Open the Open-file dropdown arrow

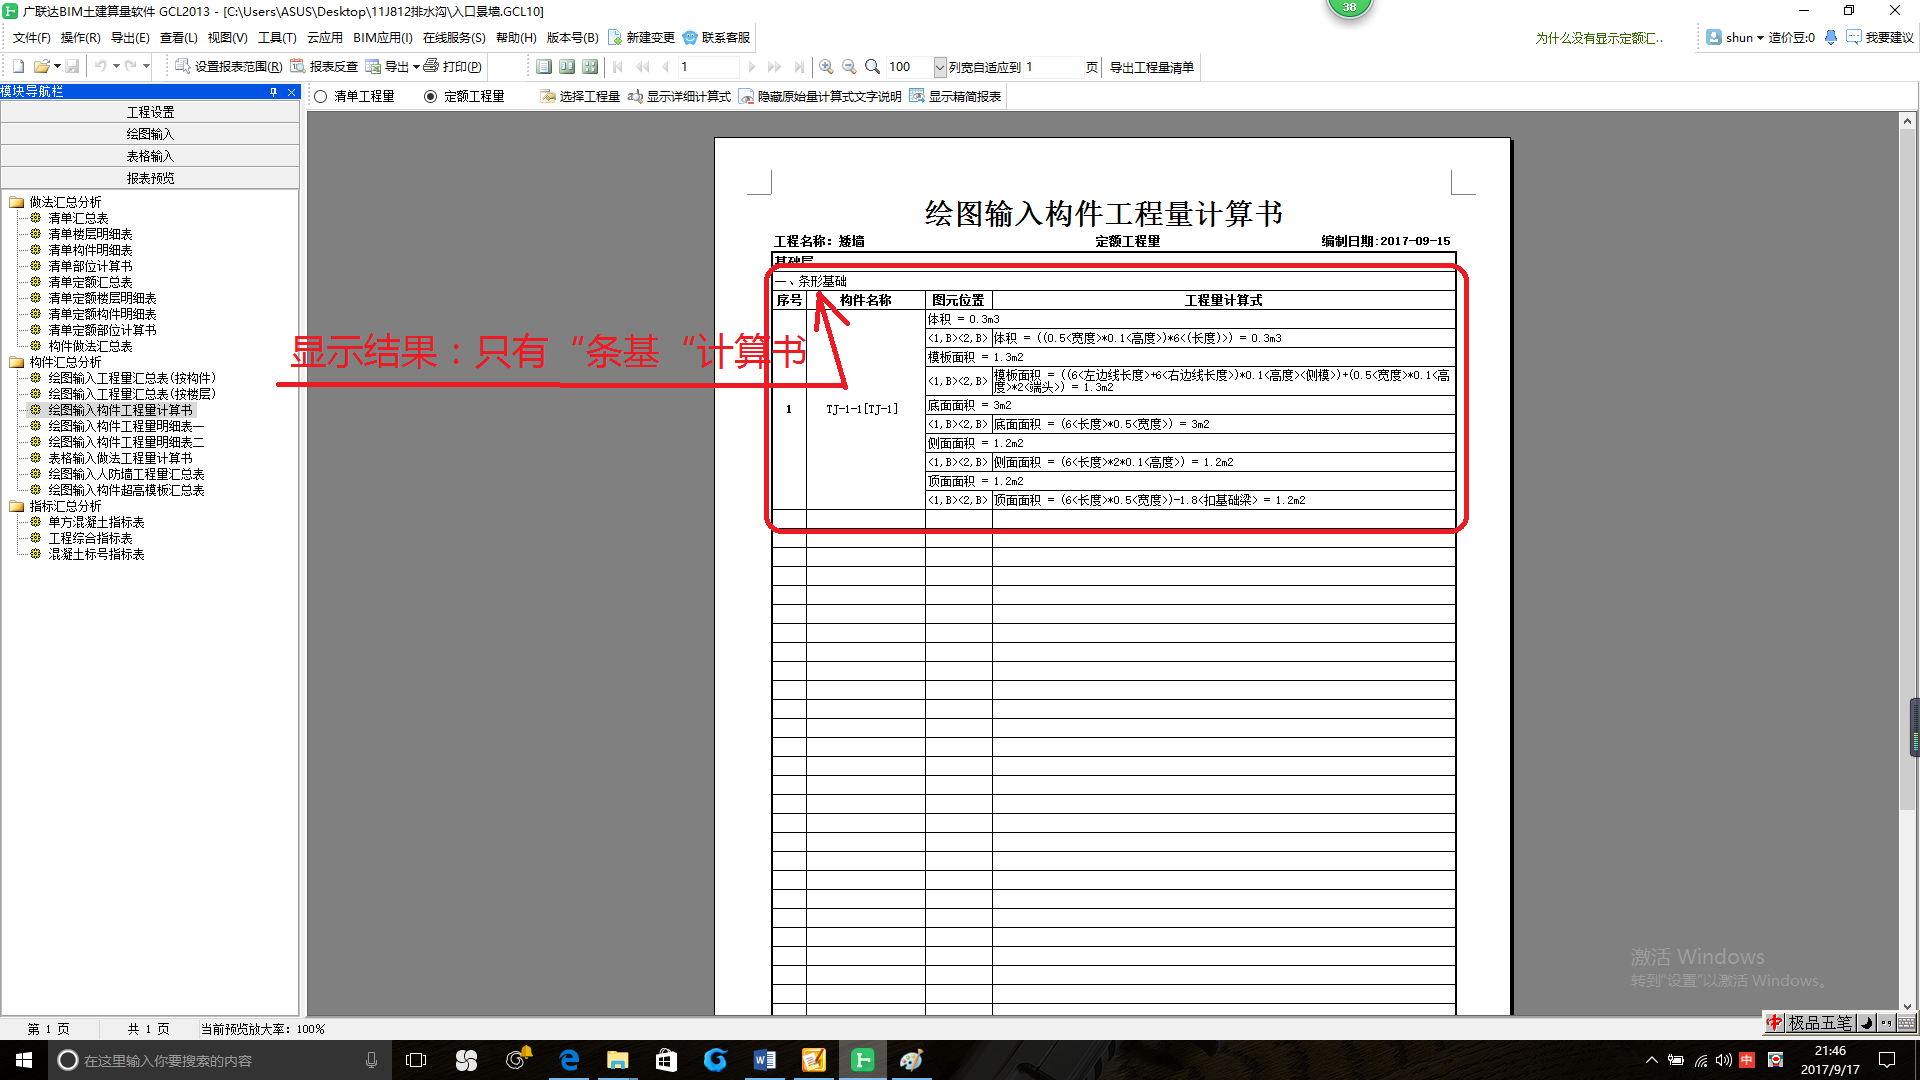tap(57, 67)
